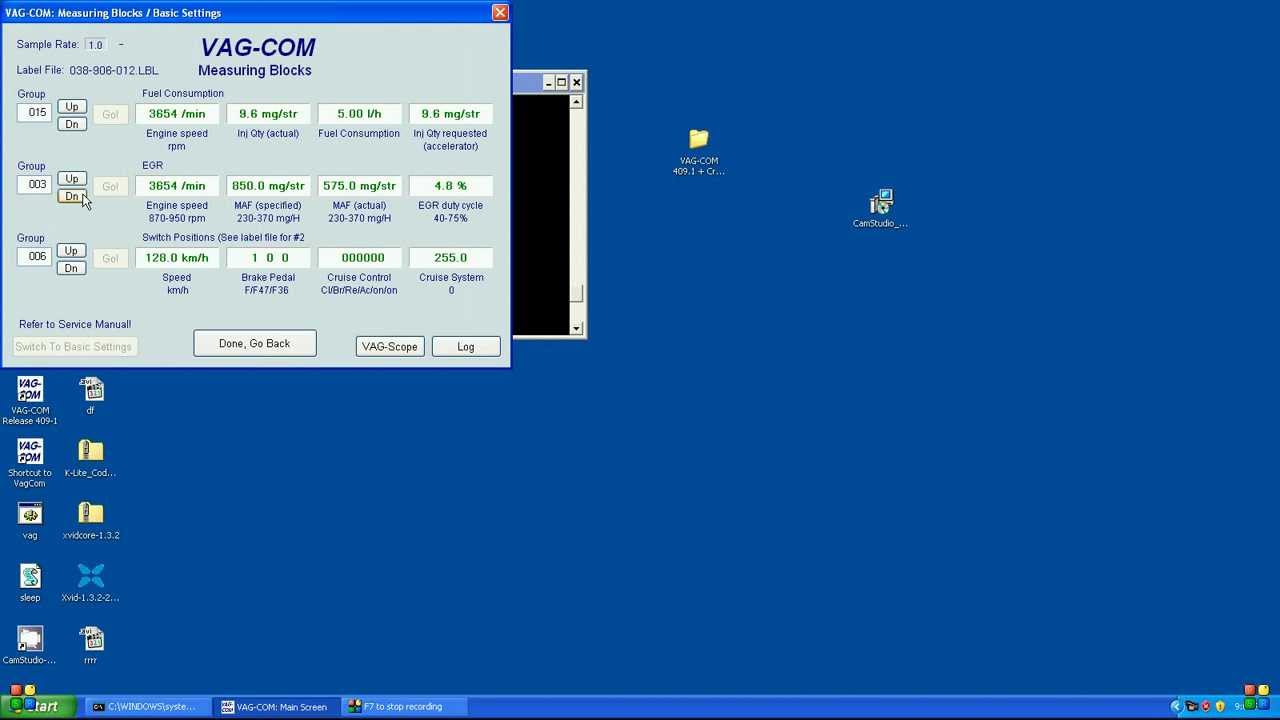The height and width of the screenshot is (720, 1280).
Task: Select the CamStudio setup icon on the right
Action: (881, 209)
